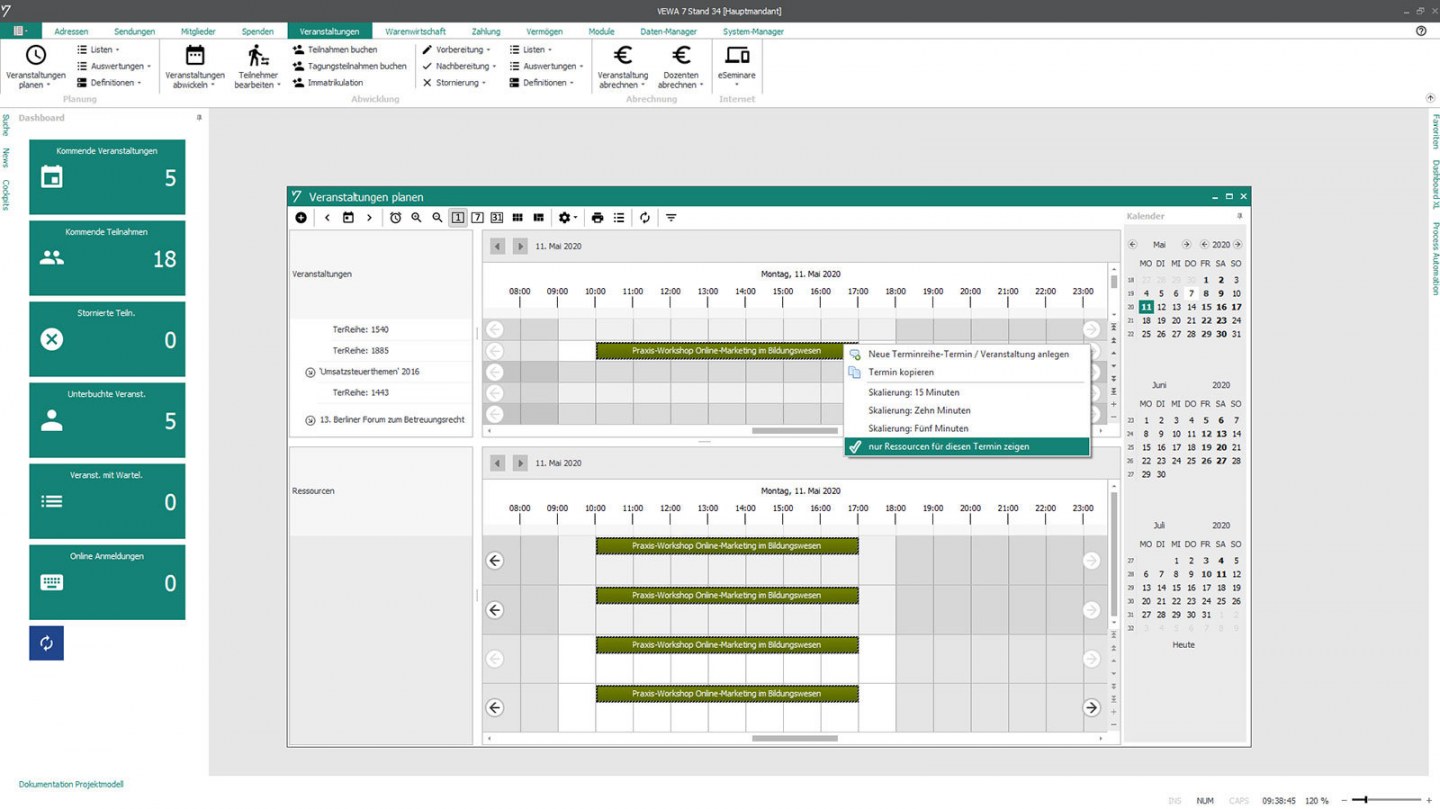1440x809 pixels.
Task: Click the blue refresh button in Dashboard
Action: point(46,643)
